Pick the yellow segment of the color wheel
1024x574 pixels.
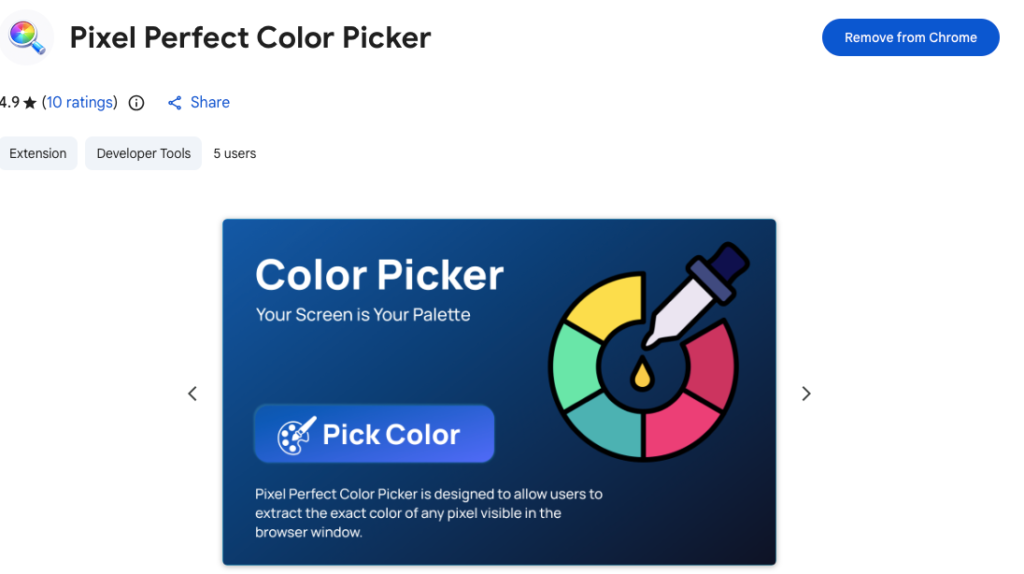pos(602,307)
